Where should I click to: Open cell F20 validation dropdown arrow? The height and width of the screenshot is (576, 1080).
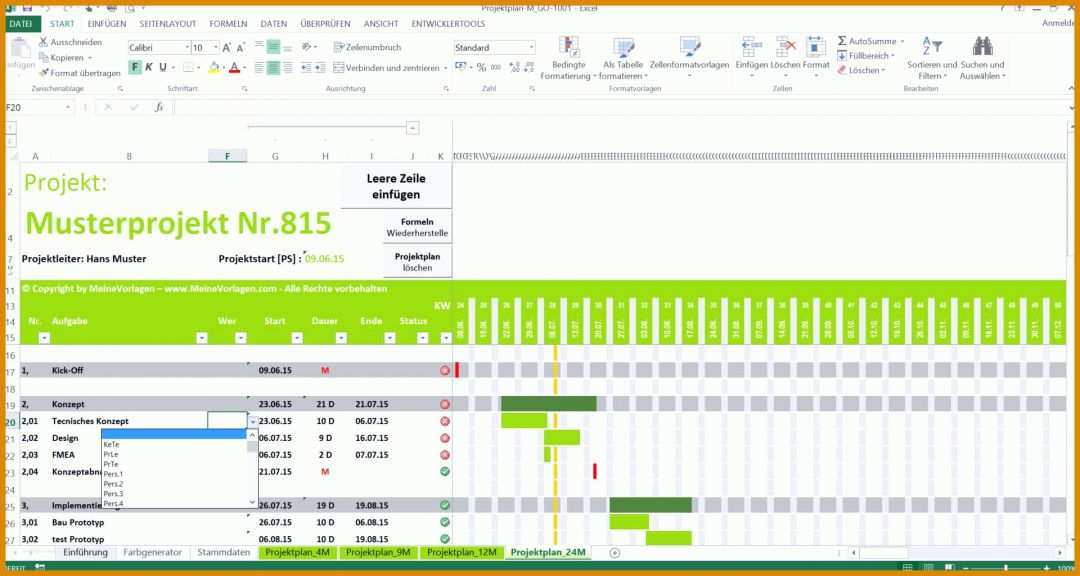[x=253, y=421]
